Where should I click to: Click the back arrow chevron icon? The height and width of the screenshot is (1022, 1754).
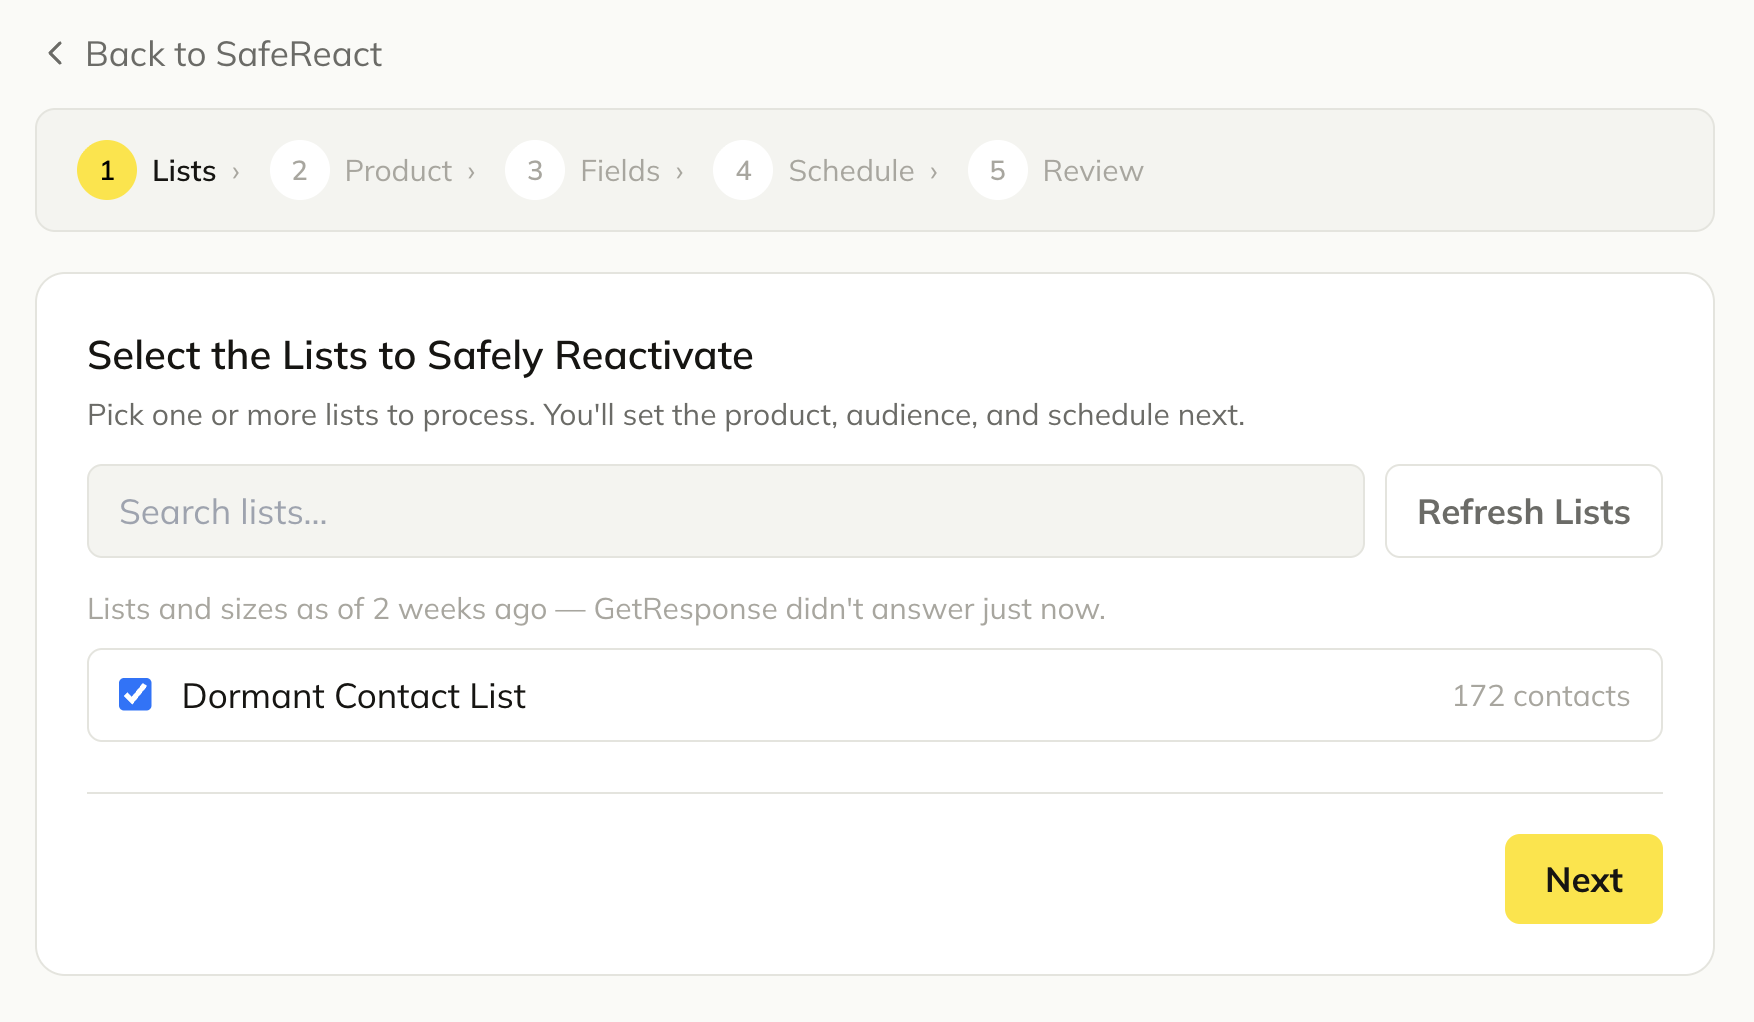[x=56, y=54]
